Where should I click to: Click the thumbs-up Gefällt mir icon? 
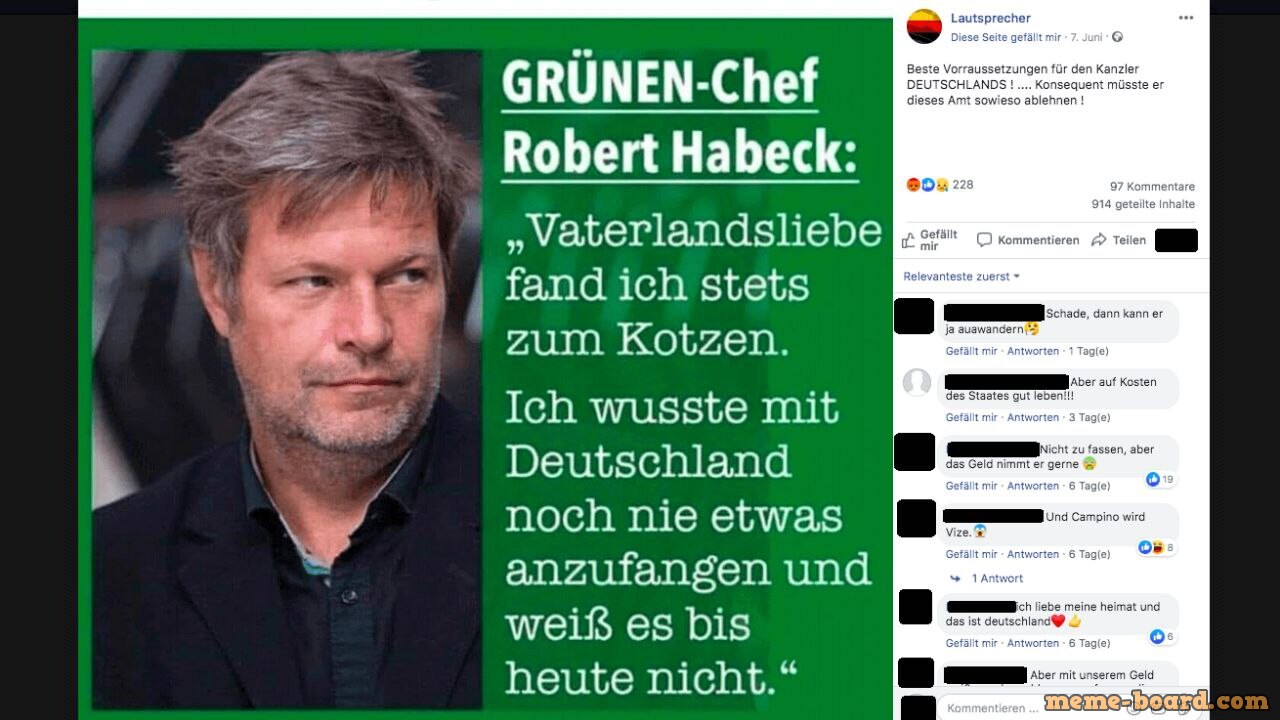coord(908,240)
